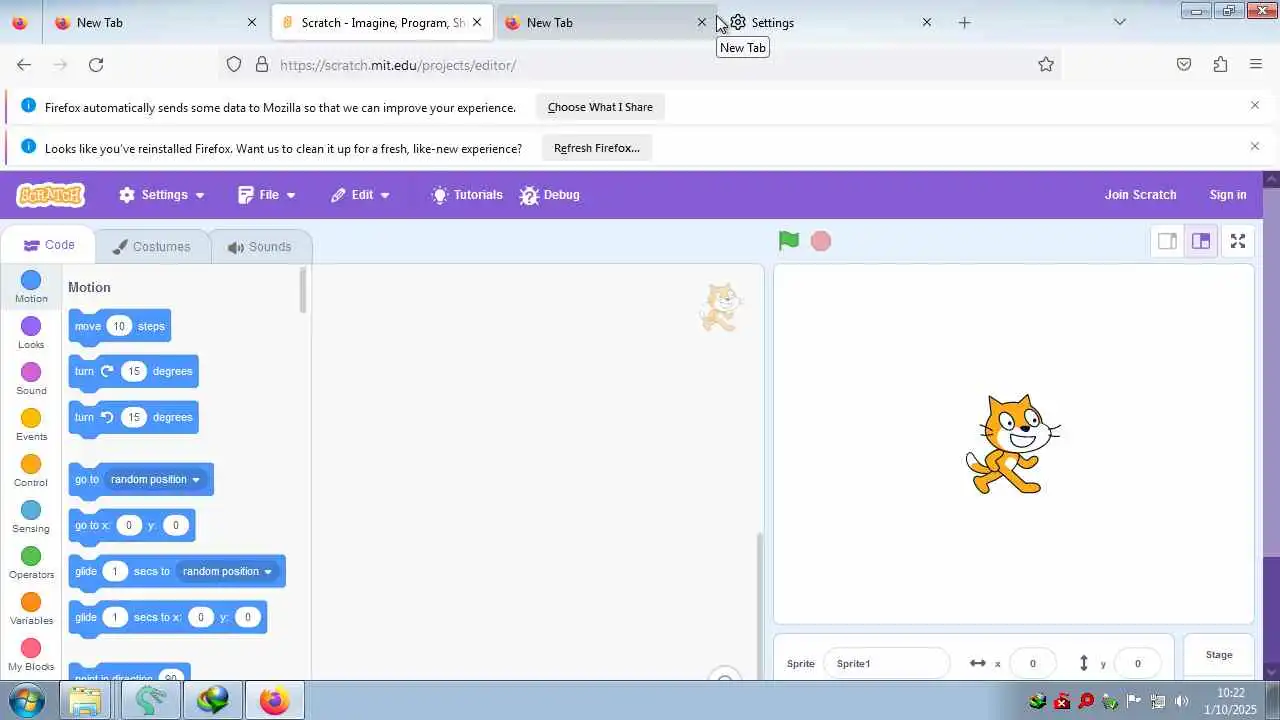Click the block palette scrollbar
Screen dimensions: 1280x720
(304, 291)
